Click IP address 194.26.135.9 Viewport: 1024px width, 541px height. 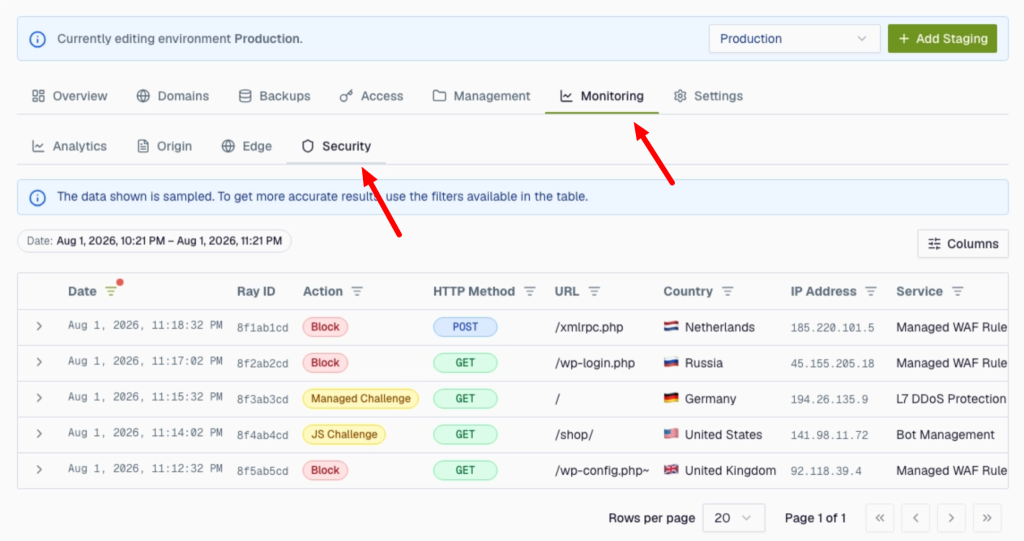pos(829,399)
